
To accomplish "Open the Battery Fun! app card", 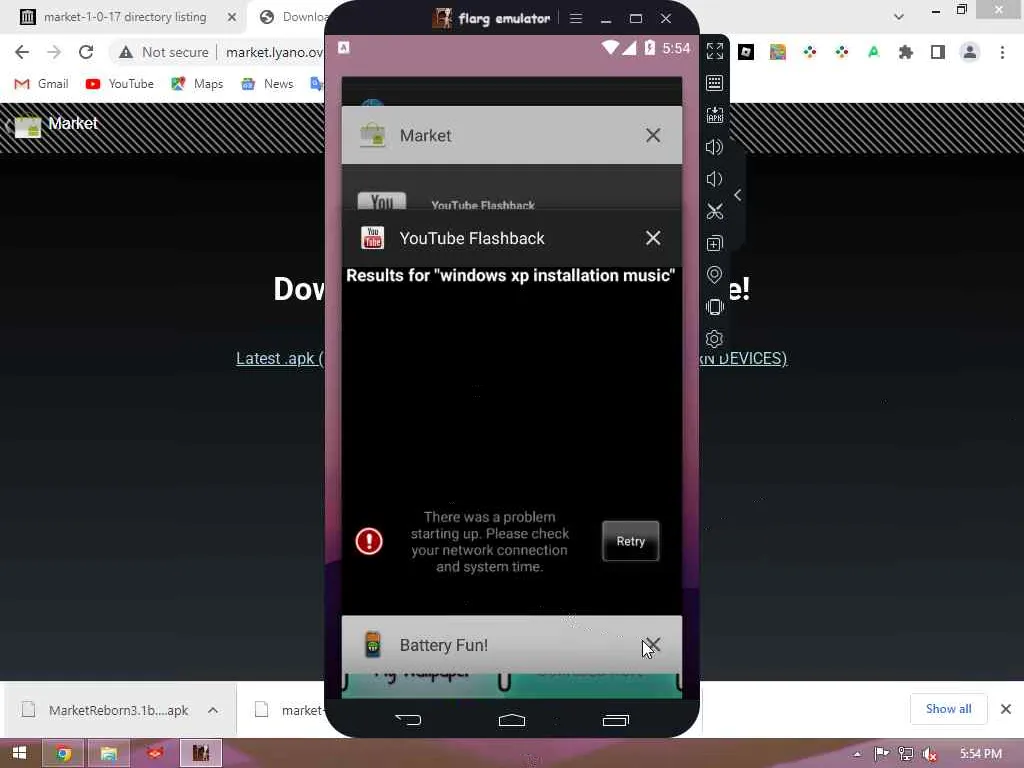I will [511, 645].
